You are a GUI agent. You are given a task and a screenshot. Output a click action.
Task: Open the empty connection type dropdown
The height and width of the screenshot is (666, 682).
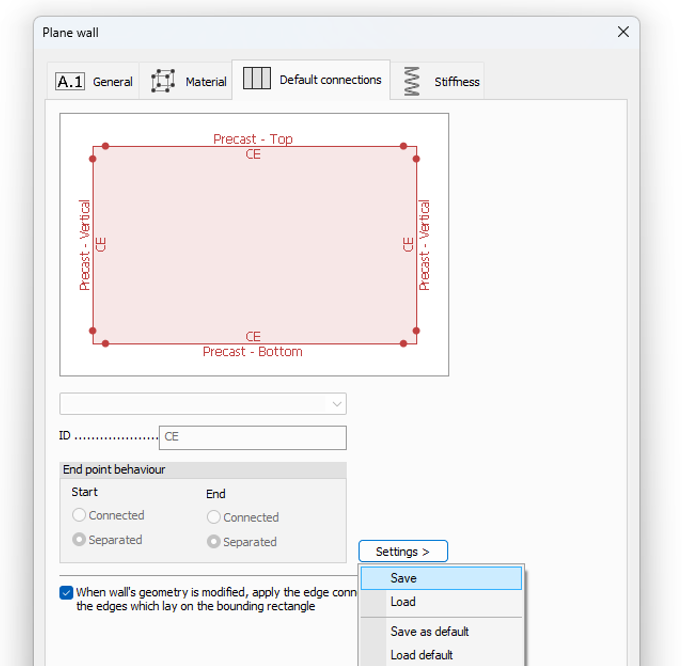click(x=203, y=404)
